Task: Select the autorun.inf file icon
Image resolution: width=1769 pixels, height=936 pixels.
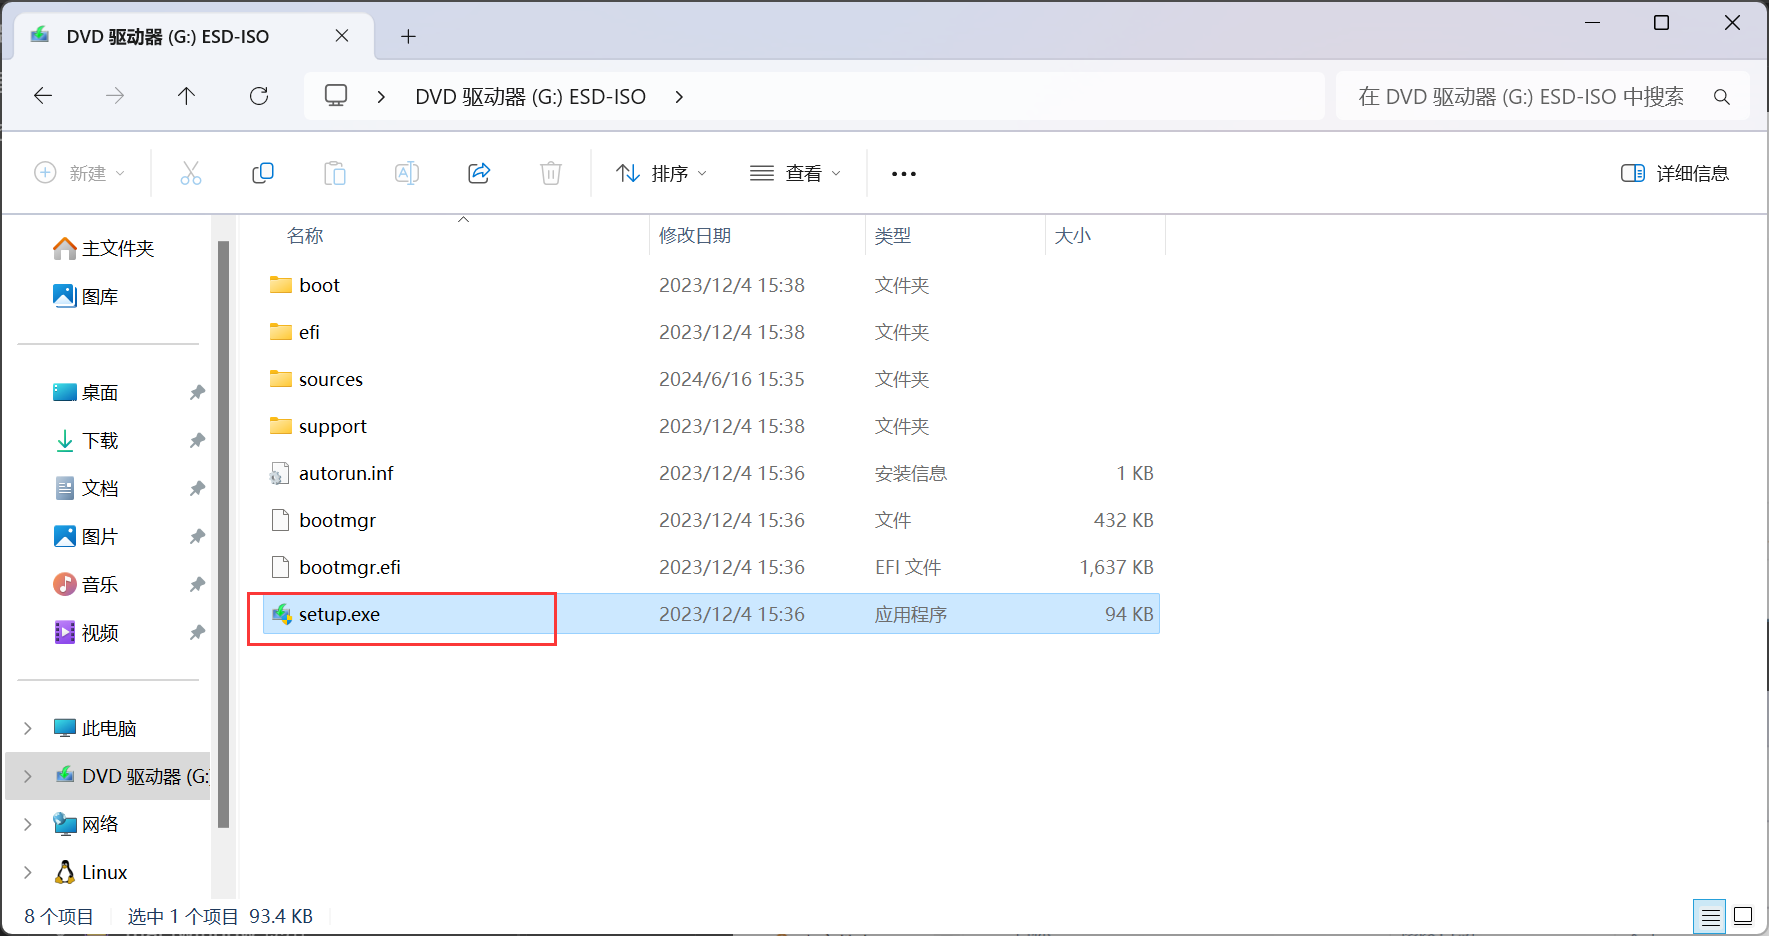Action: point(281,473)
